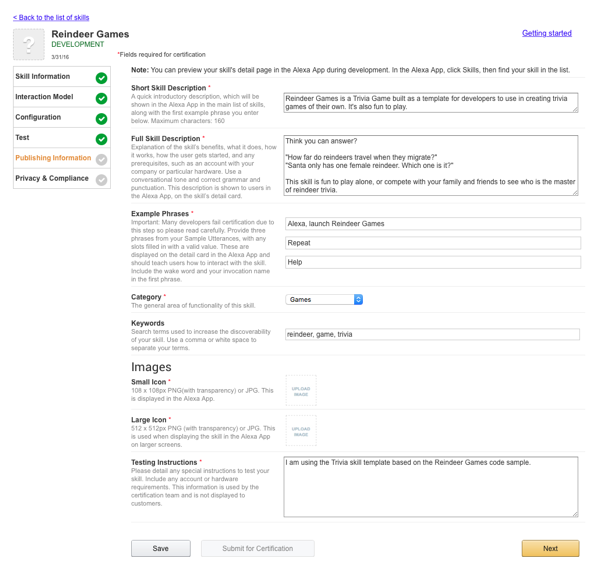Grab the resize handle of Testing Instructions box
This screenshot has height=571, width=600.
click(575, 515)
